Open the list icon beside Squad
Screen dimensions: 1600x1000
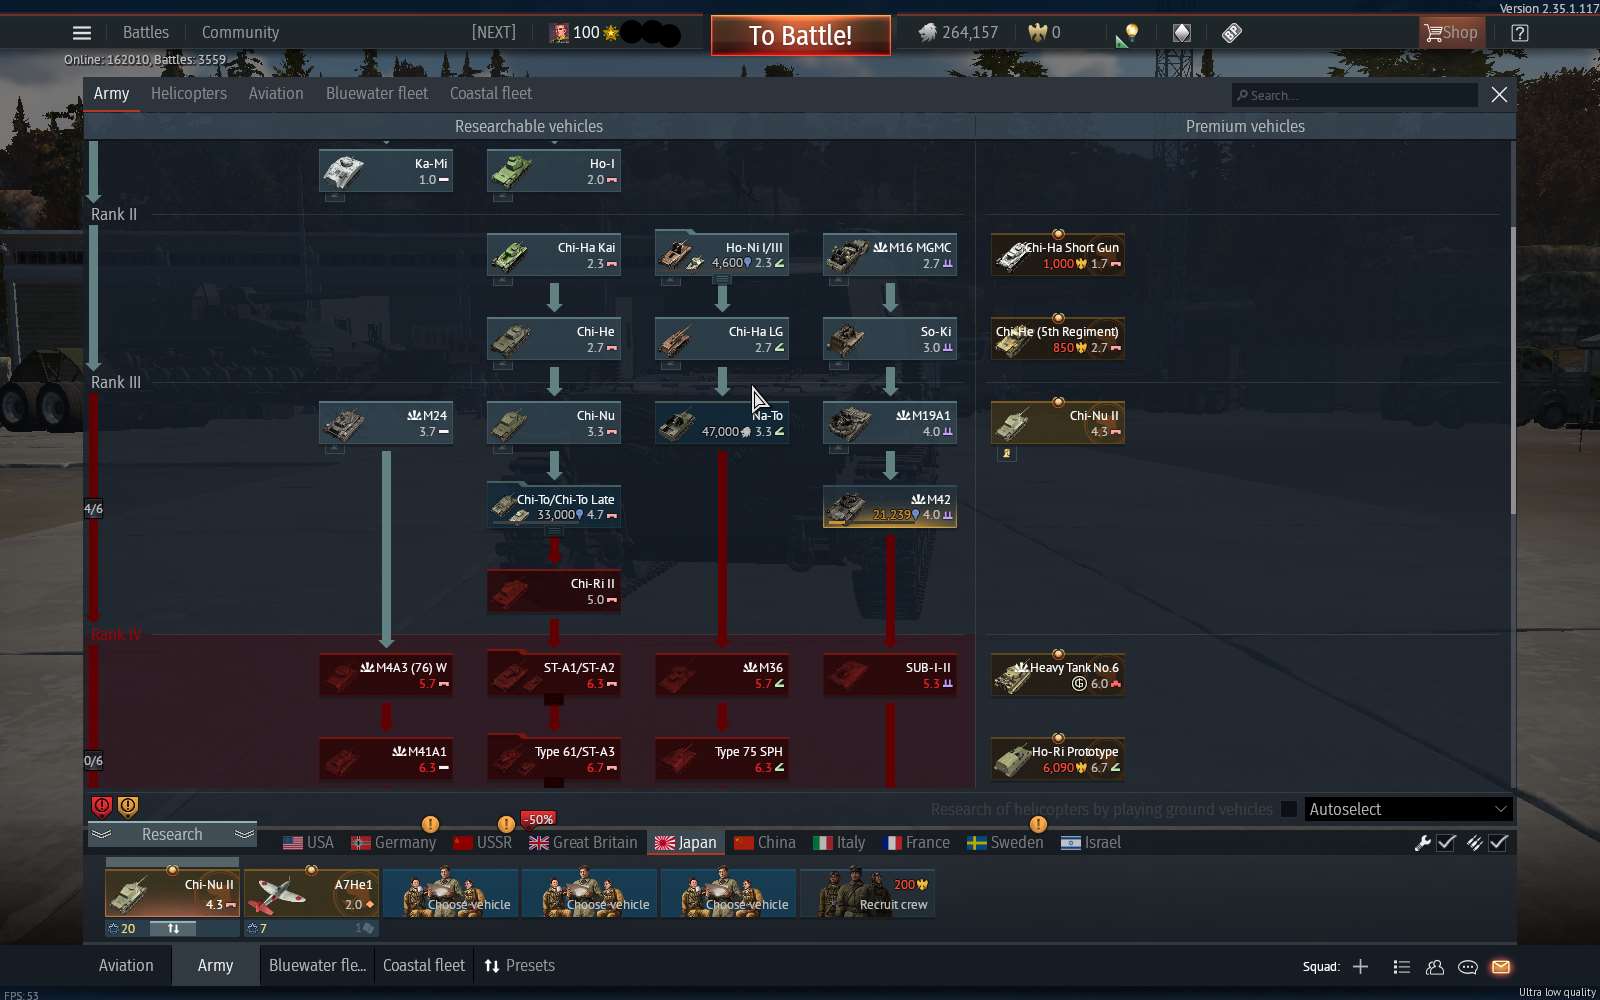coord(1402,967)
